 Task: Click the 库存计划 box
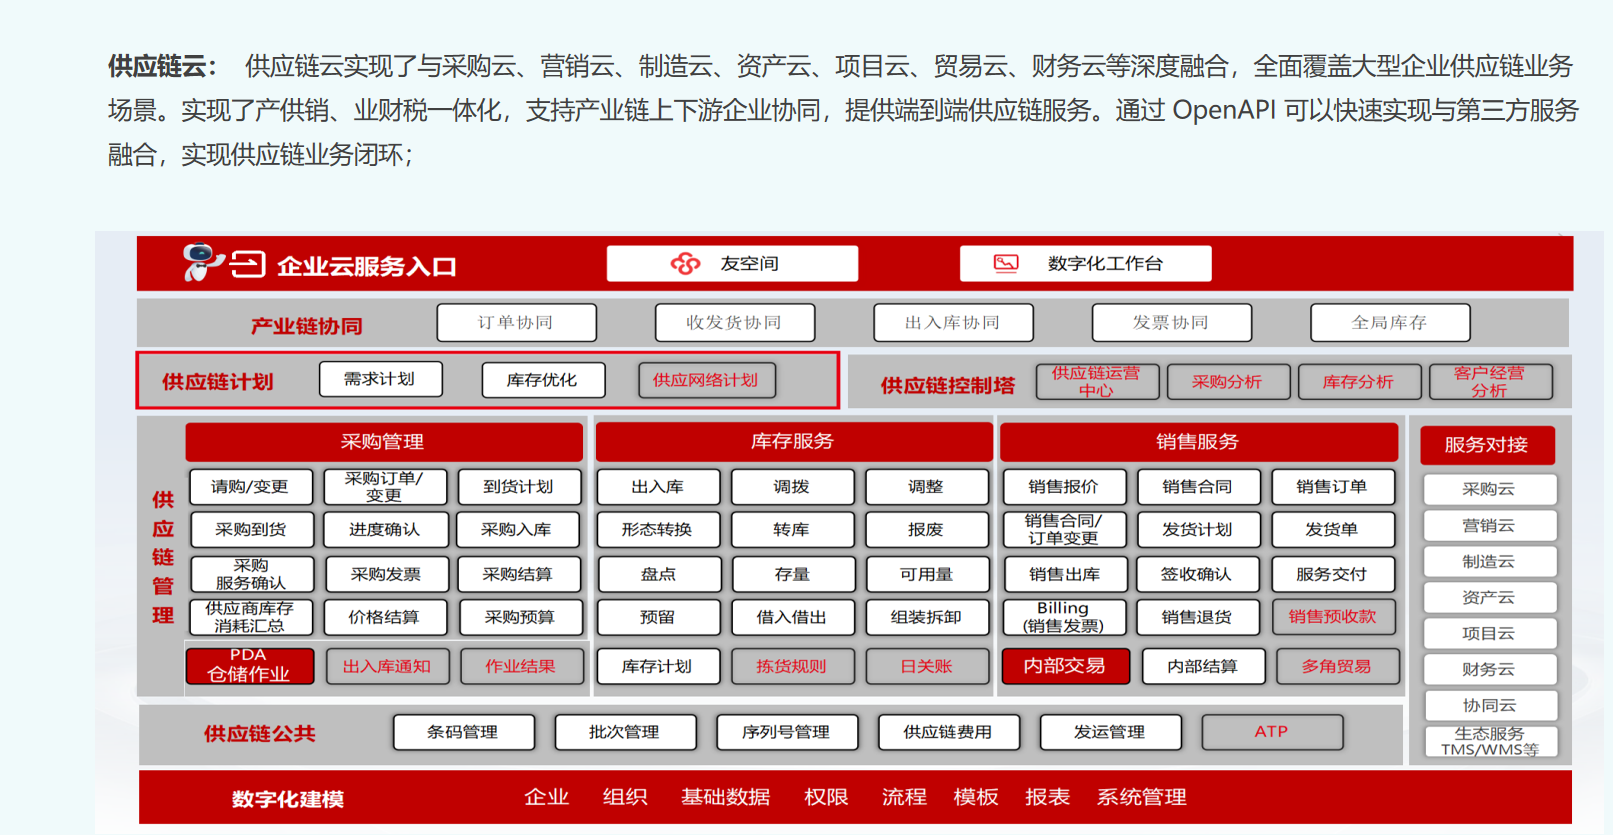point(658,666)
